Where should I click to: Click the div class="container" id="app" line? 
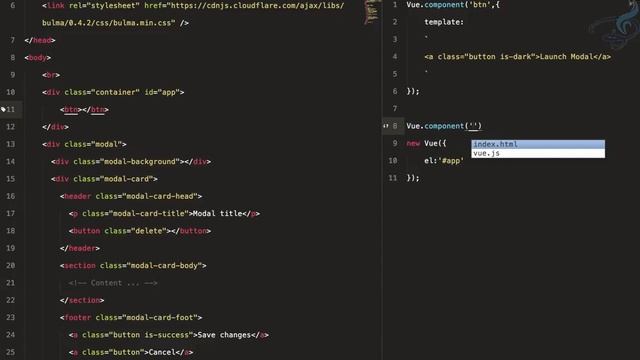pyautogui.click(x=113, y=92)
